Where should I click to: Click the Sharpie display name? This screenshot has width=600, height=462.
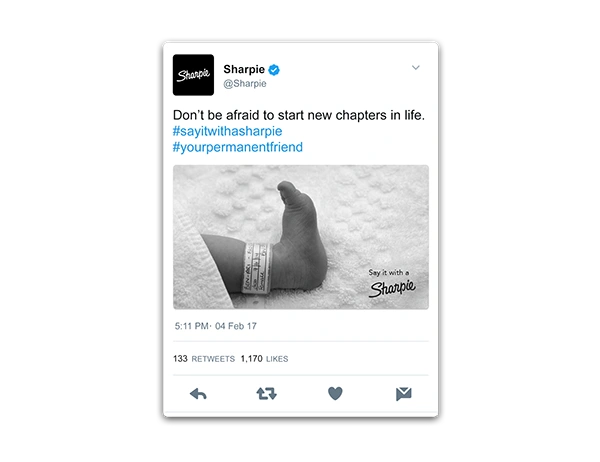244,69
